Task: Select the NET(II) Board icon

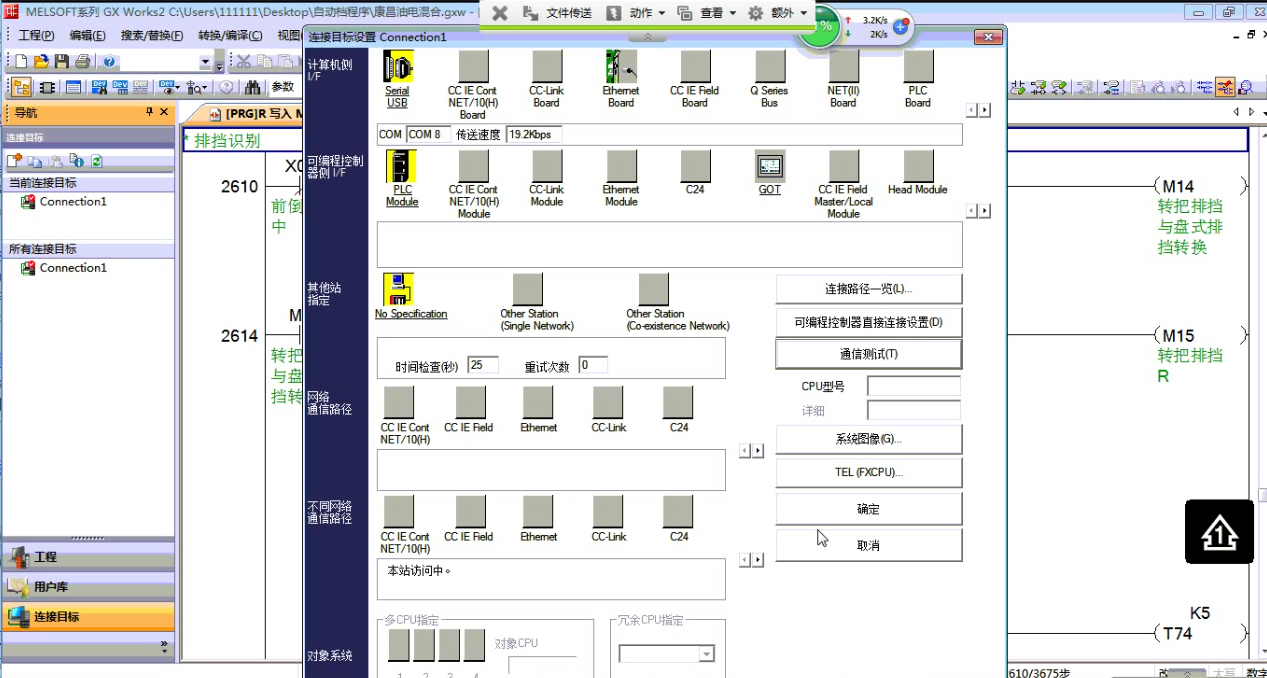Action: [843, 67]
